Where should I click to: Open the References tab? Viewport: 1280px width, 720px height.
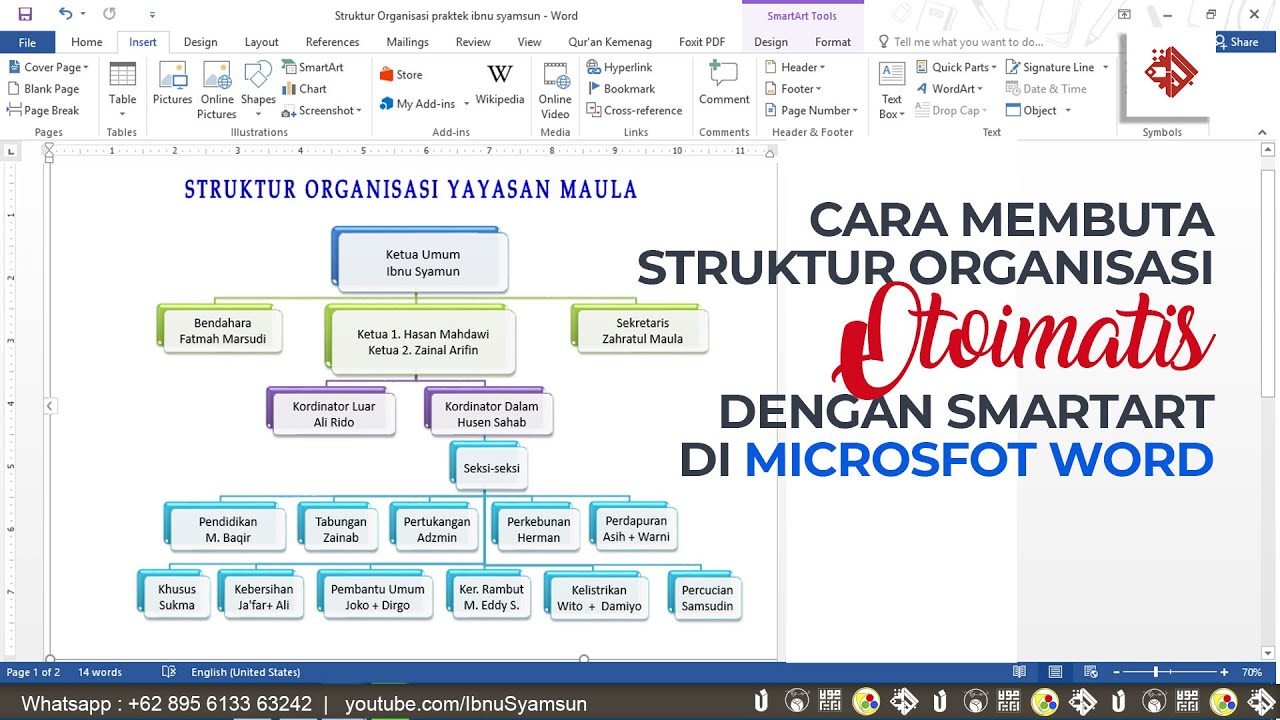(x=332, y=42)
